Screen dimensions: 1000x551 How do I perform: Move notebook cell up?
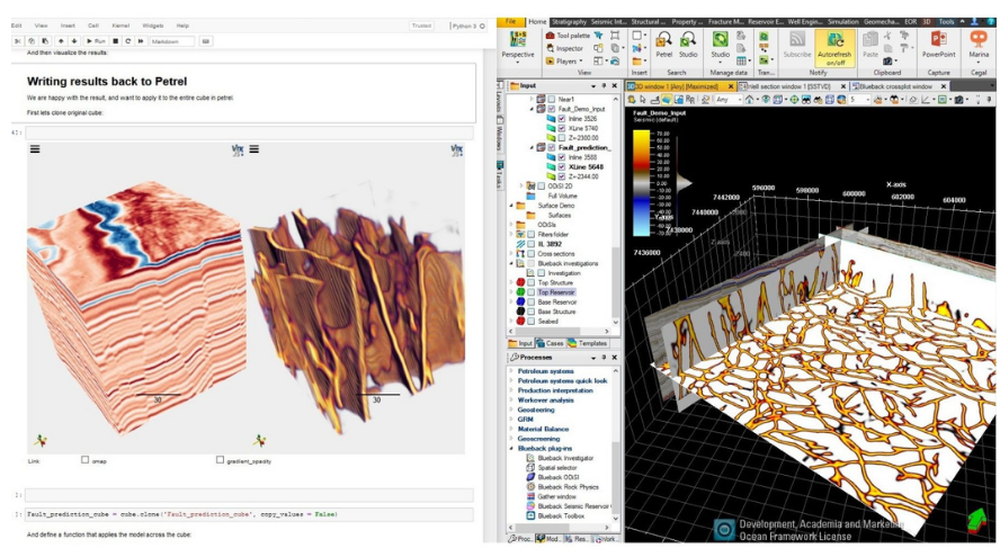[61, 41]
